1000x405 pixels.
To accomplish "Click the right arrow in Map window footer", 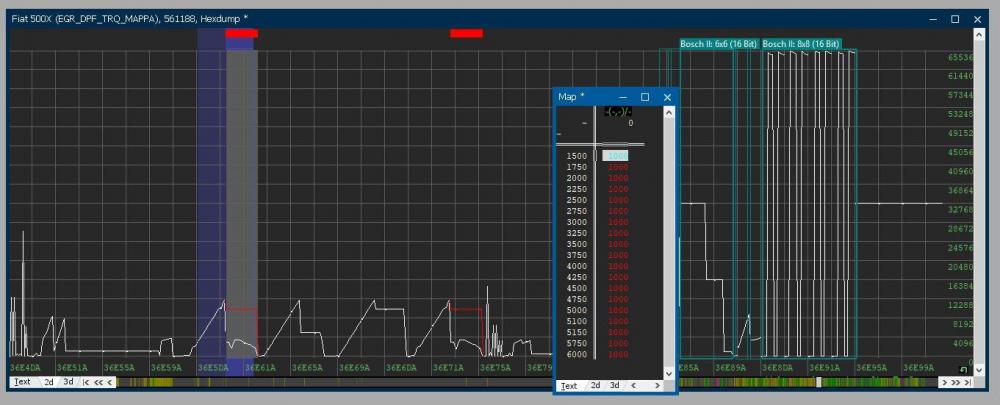I will coord(657,385).
